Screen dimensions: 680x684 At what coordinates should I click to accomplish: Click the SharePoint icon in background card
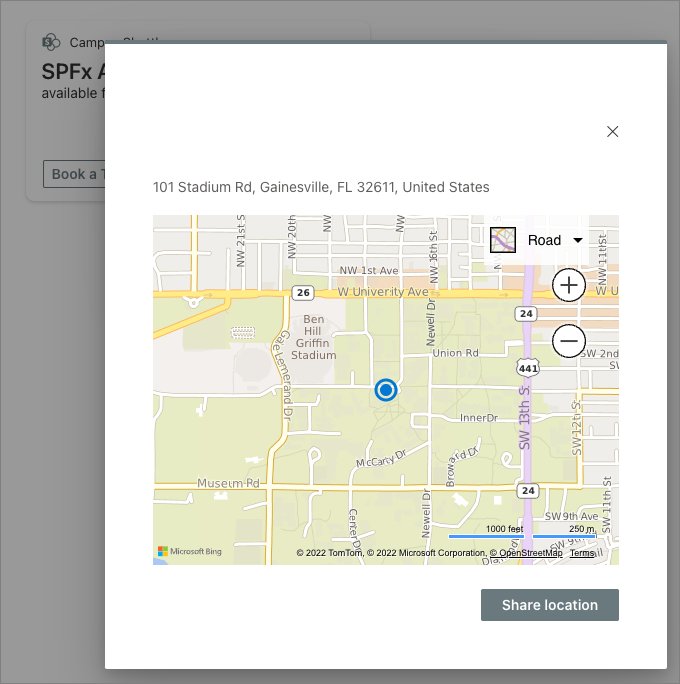(x=51, y=42)
